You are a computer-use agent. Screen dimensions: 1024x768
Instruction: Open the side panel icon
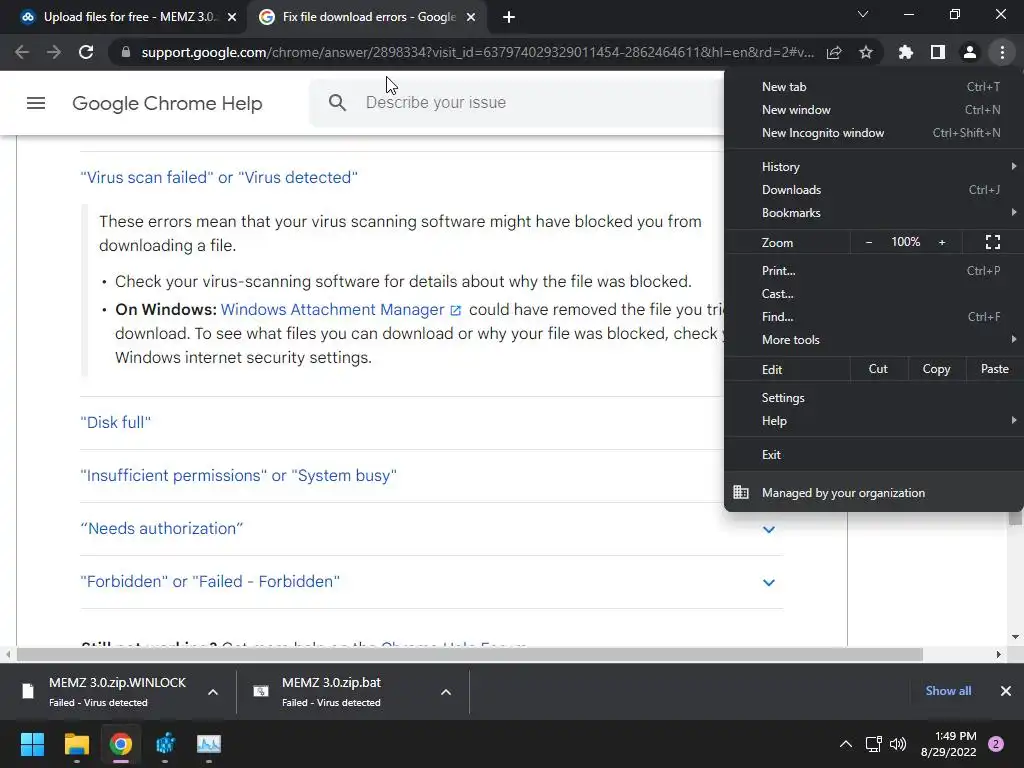click(x=938, y=52)
